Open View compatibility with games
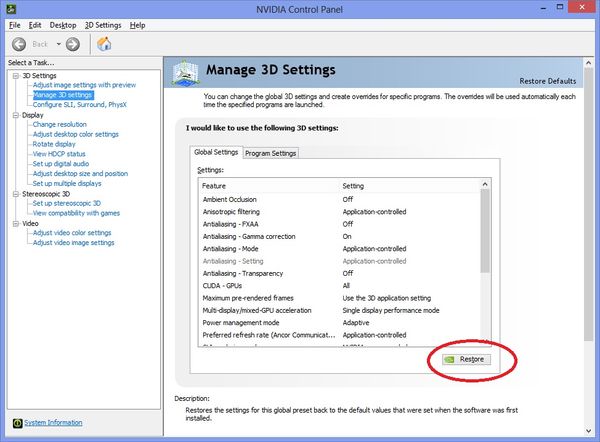The image size is (600, 442). [x=76, y=213]
